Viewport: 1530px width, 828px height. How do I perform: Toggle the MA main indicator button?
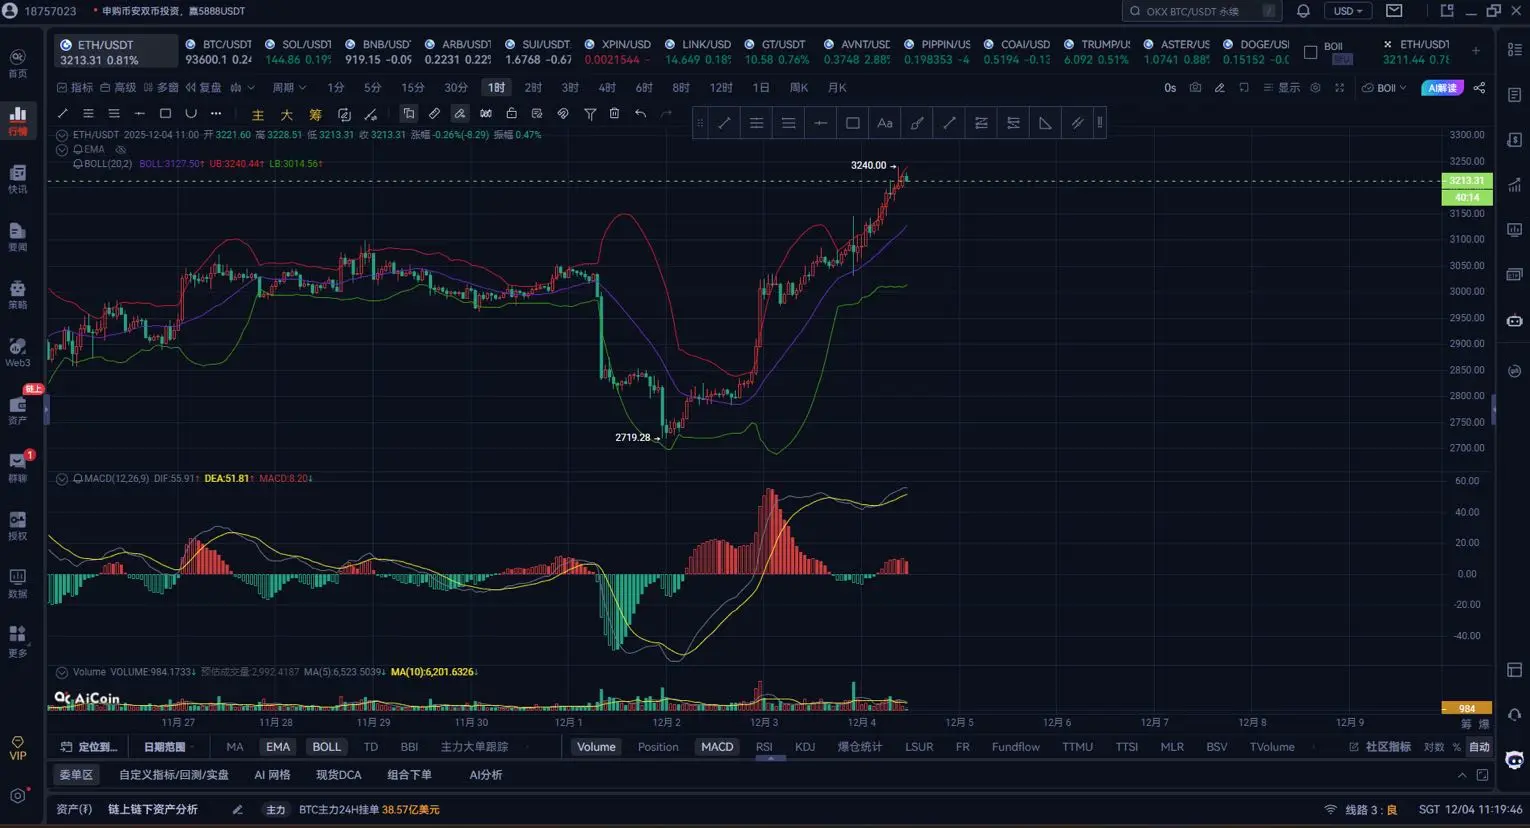point(235,747)
